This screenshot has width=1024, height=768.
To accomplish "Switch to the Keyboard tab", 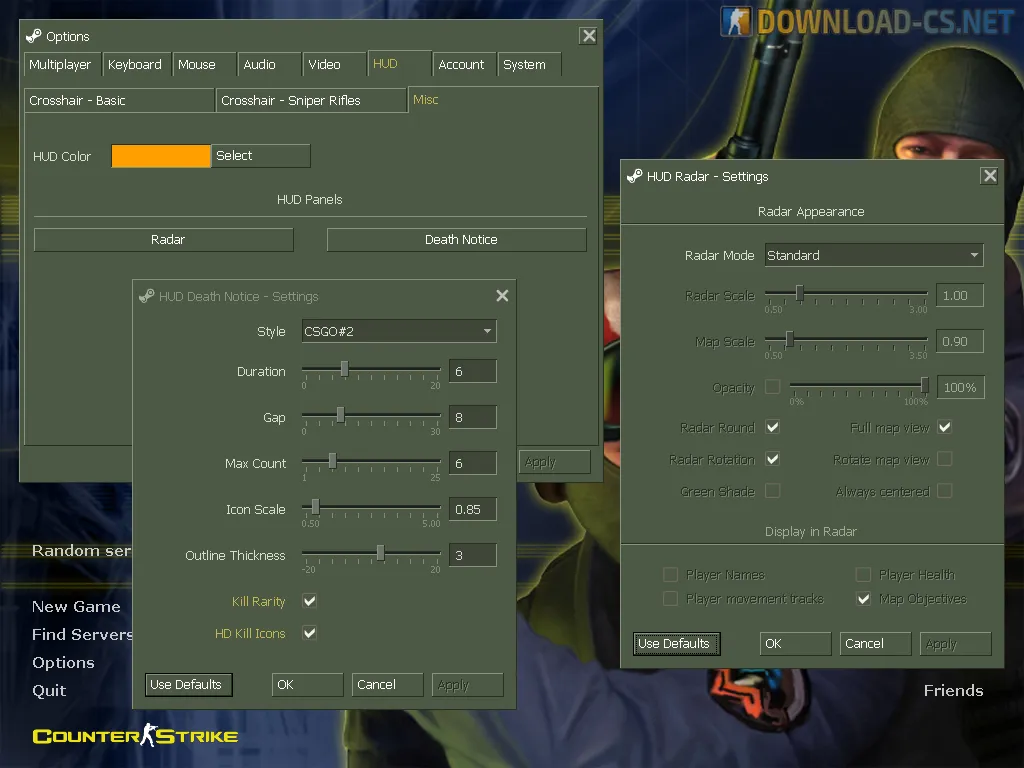I will tap(136, 65).
